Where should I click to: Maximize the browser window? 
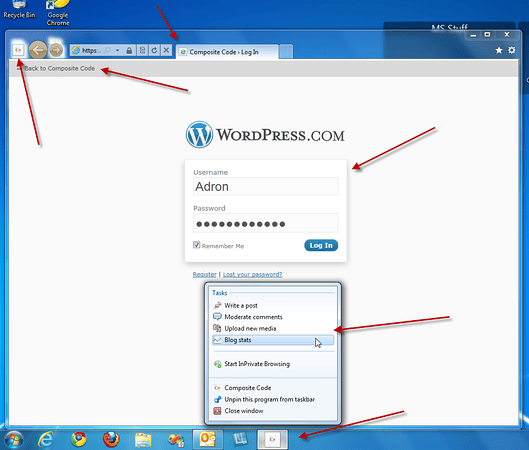point(488,35)
